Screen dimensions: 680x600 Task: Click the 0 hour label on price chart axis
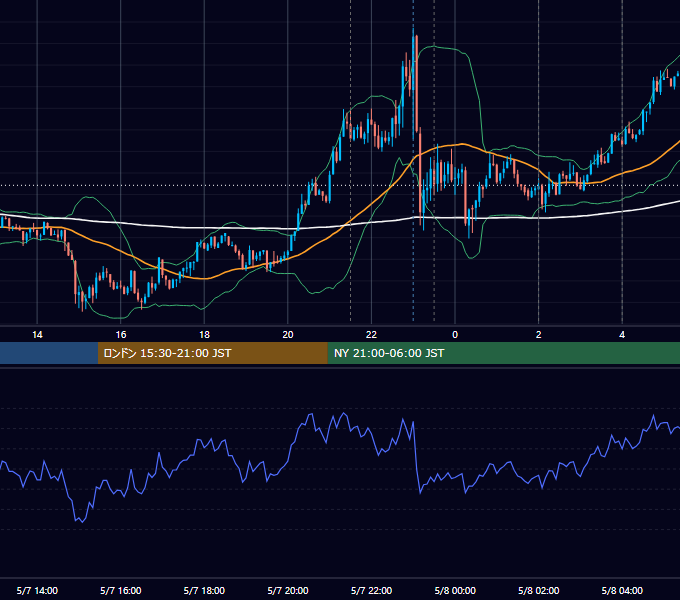click(455, 335)
